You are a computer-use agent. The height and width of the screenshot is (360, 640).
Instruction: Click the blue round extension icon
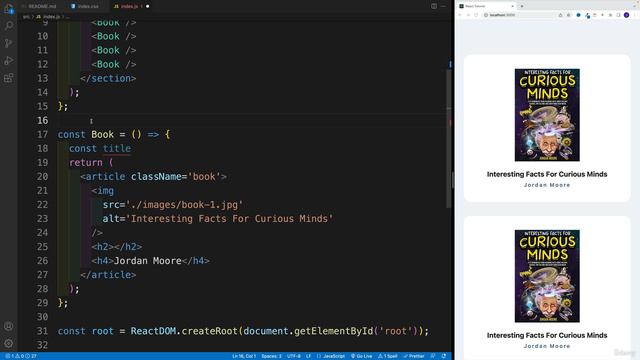(578, 15)
